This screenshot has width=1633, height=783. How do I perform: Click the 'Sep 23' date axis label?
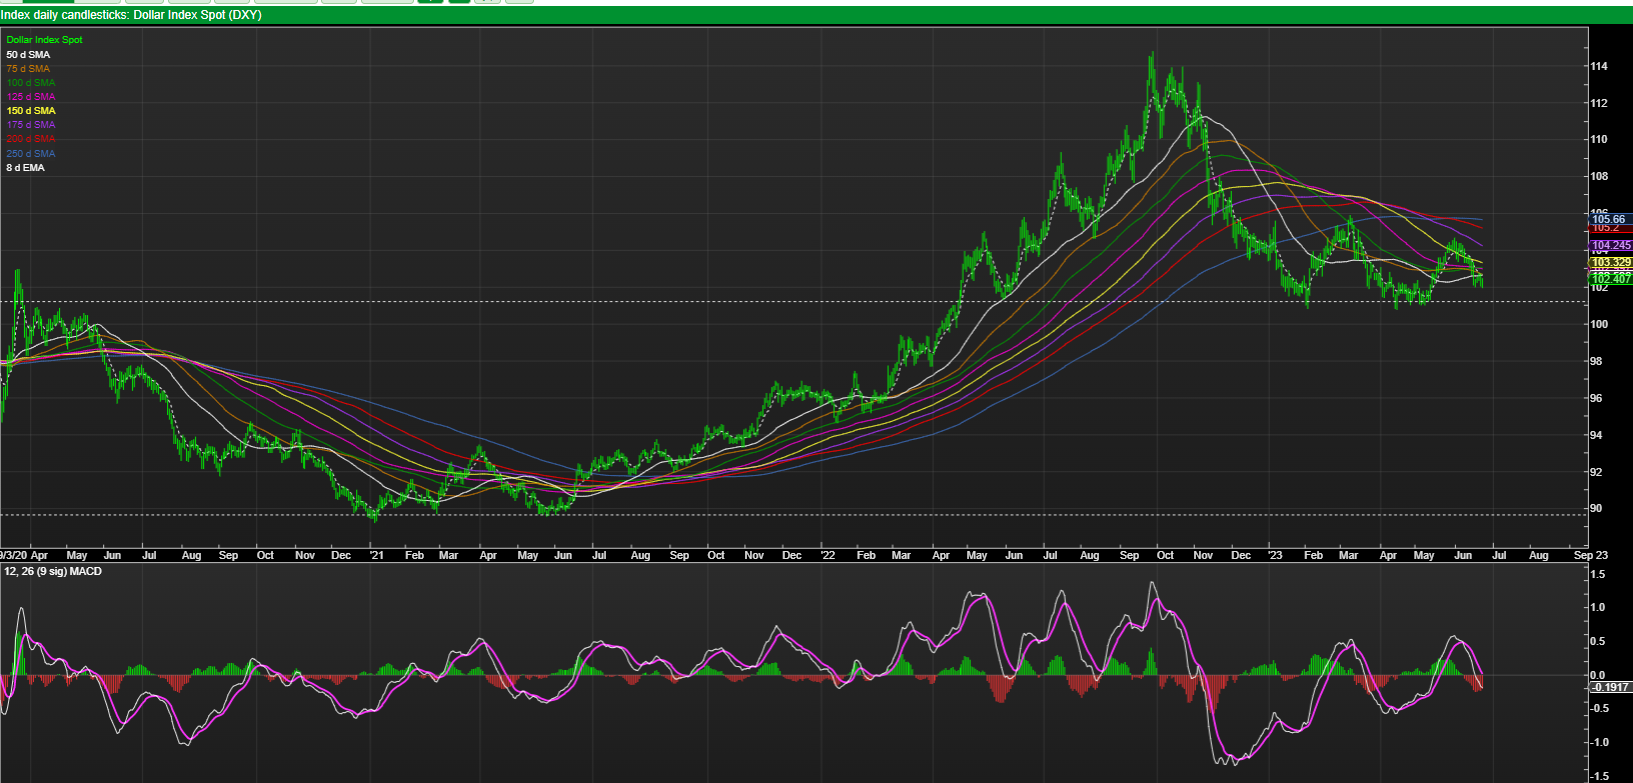click(x=1591, y=555)
